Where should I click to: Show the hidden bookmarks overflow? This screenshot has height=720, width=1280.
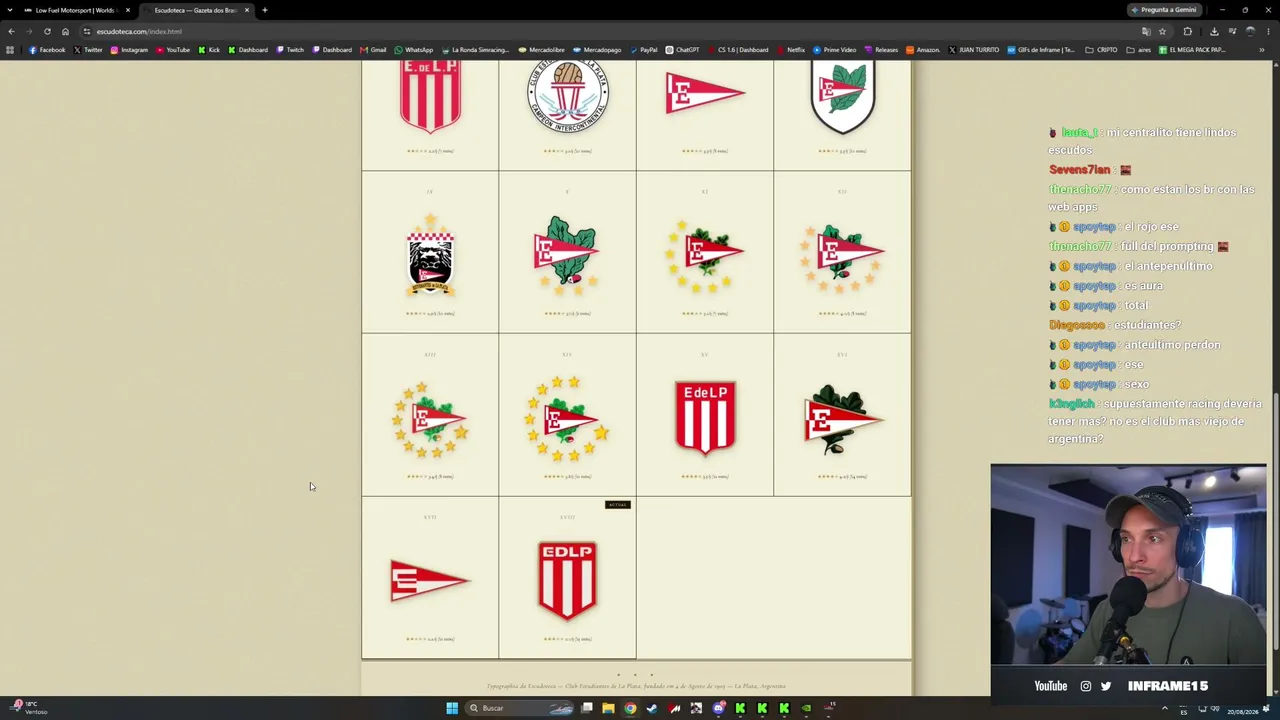[x=1262, y=50]
